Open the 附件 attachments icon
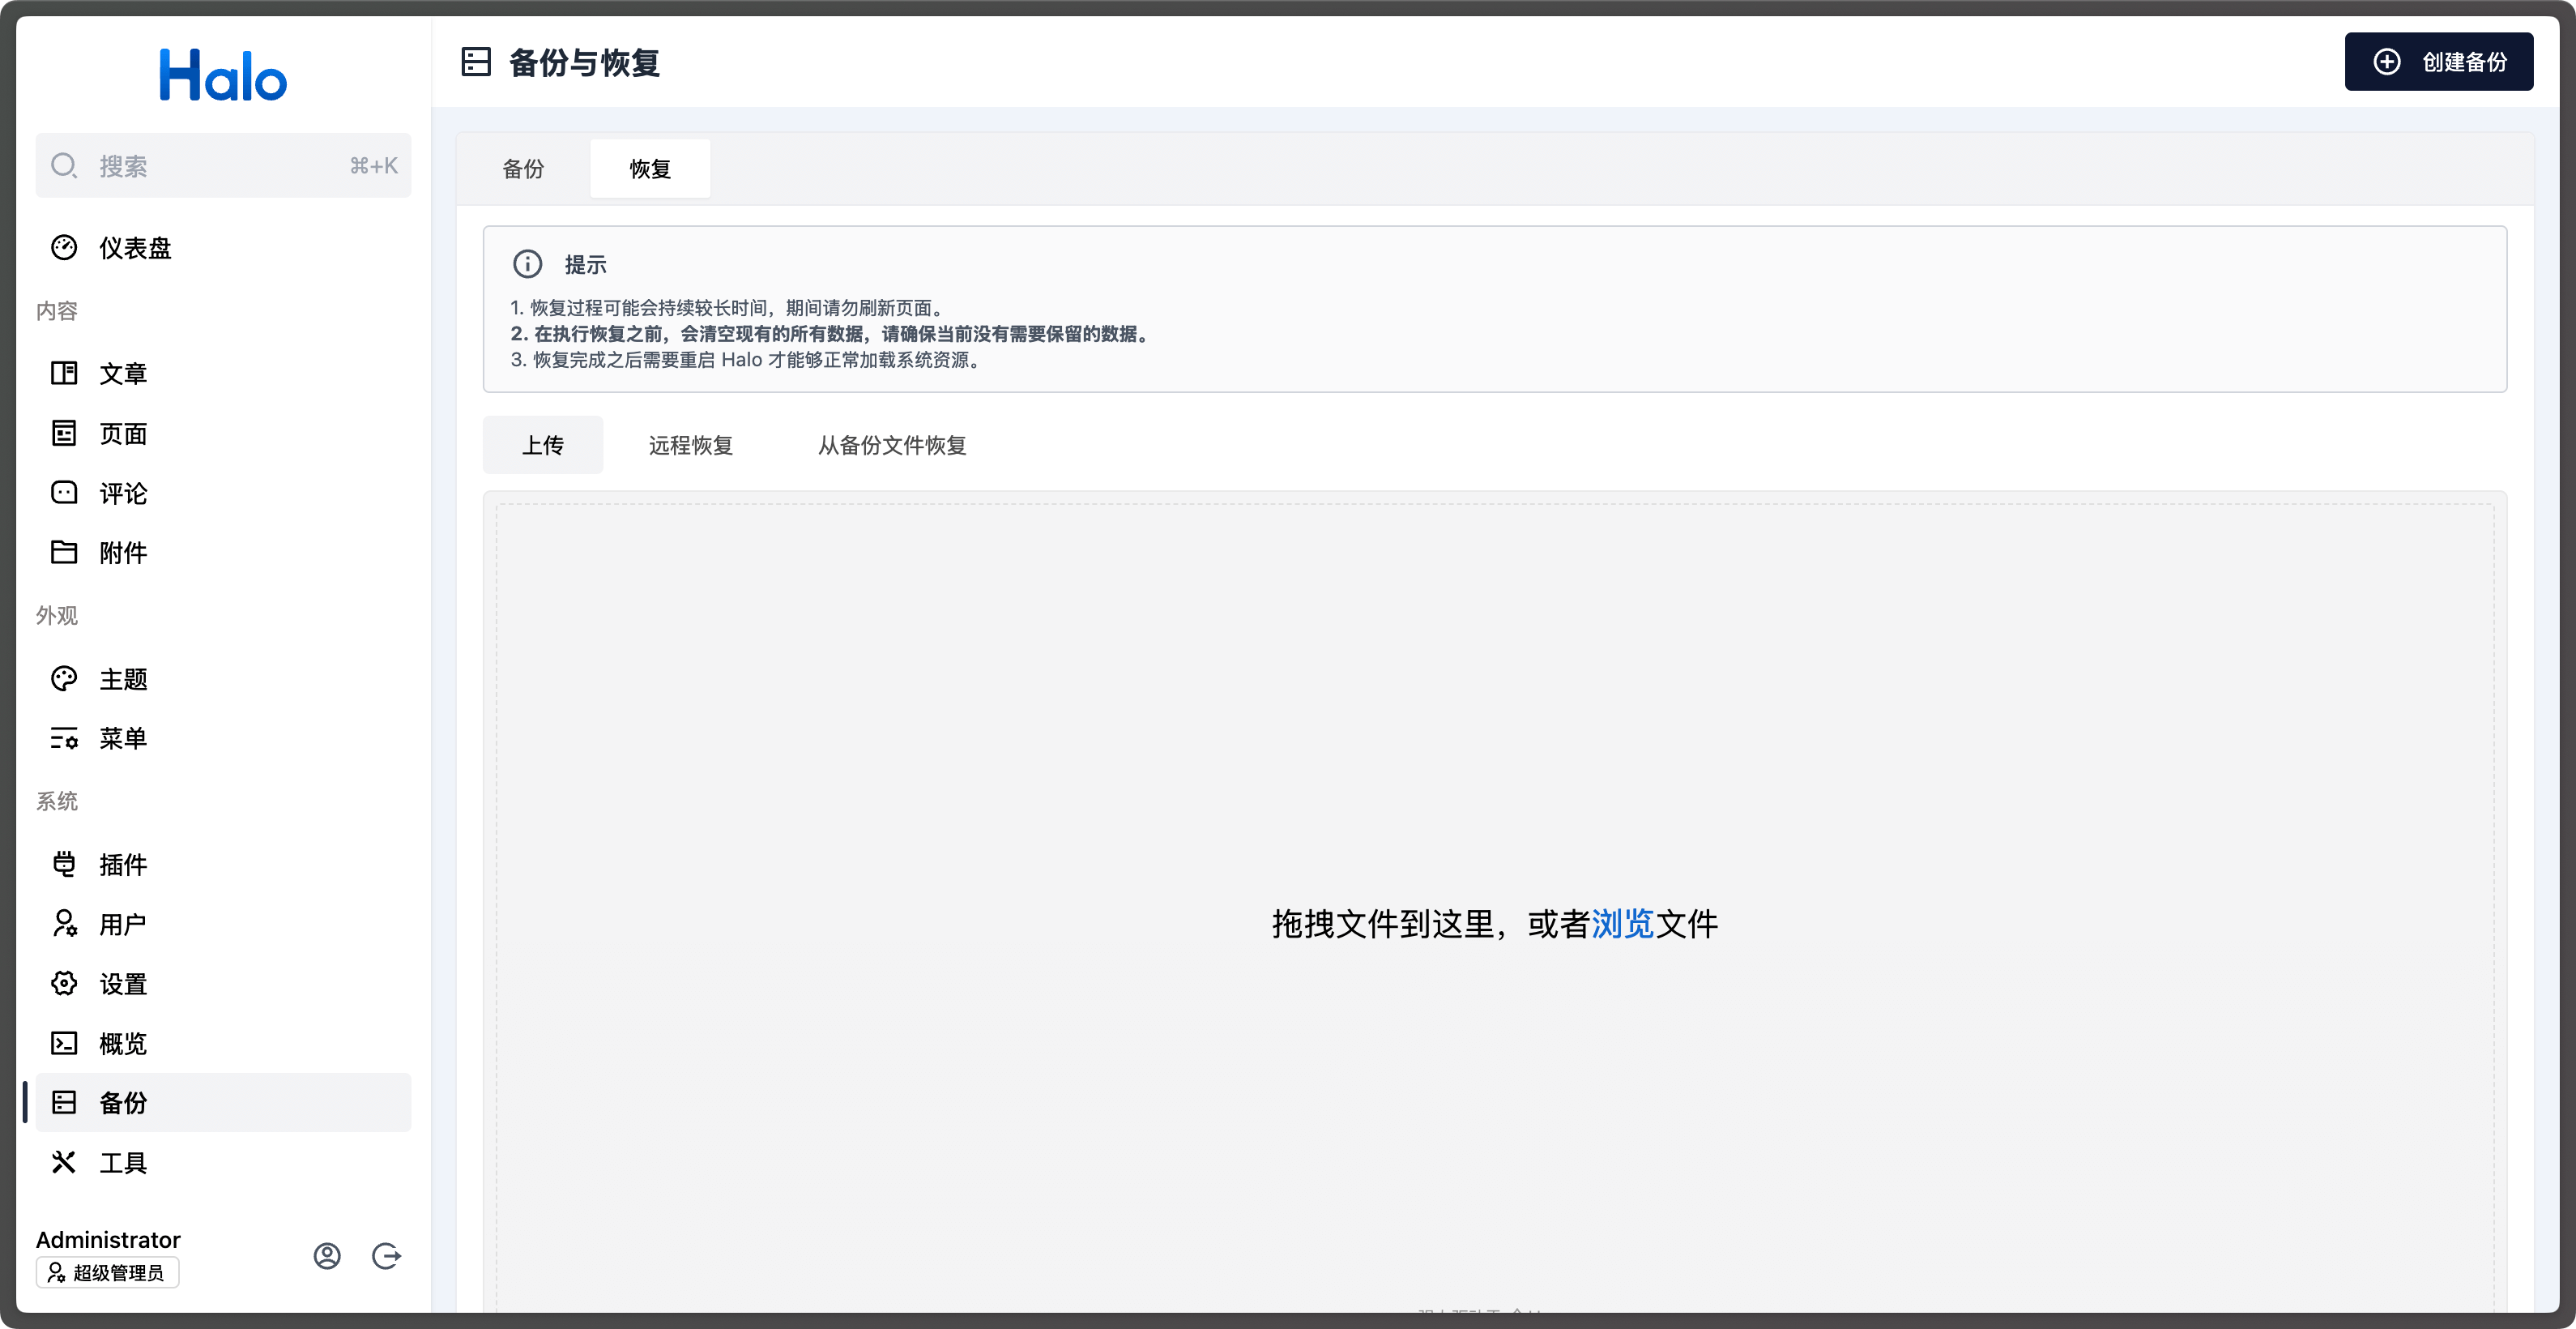Screen dimensions: 2576x1329 [64, 552]
